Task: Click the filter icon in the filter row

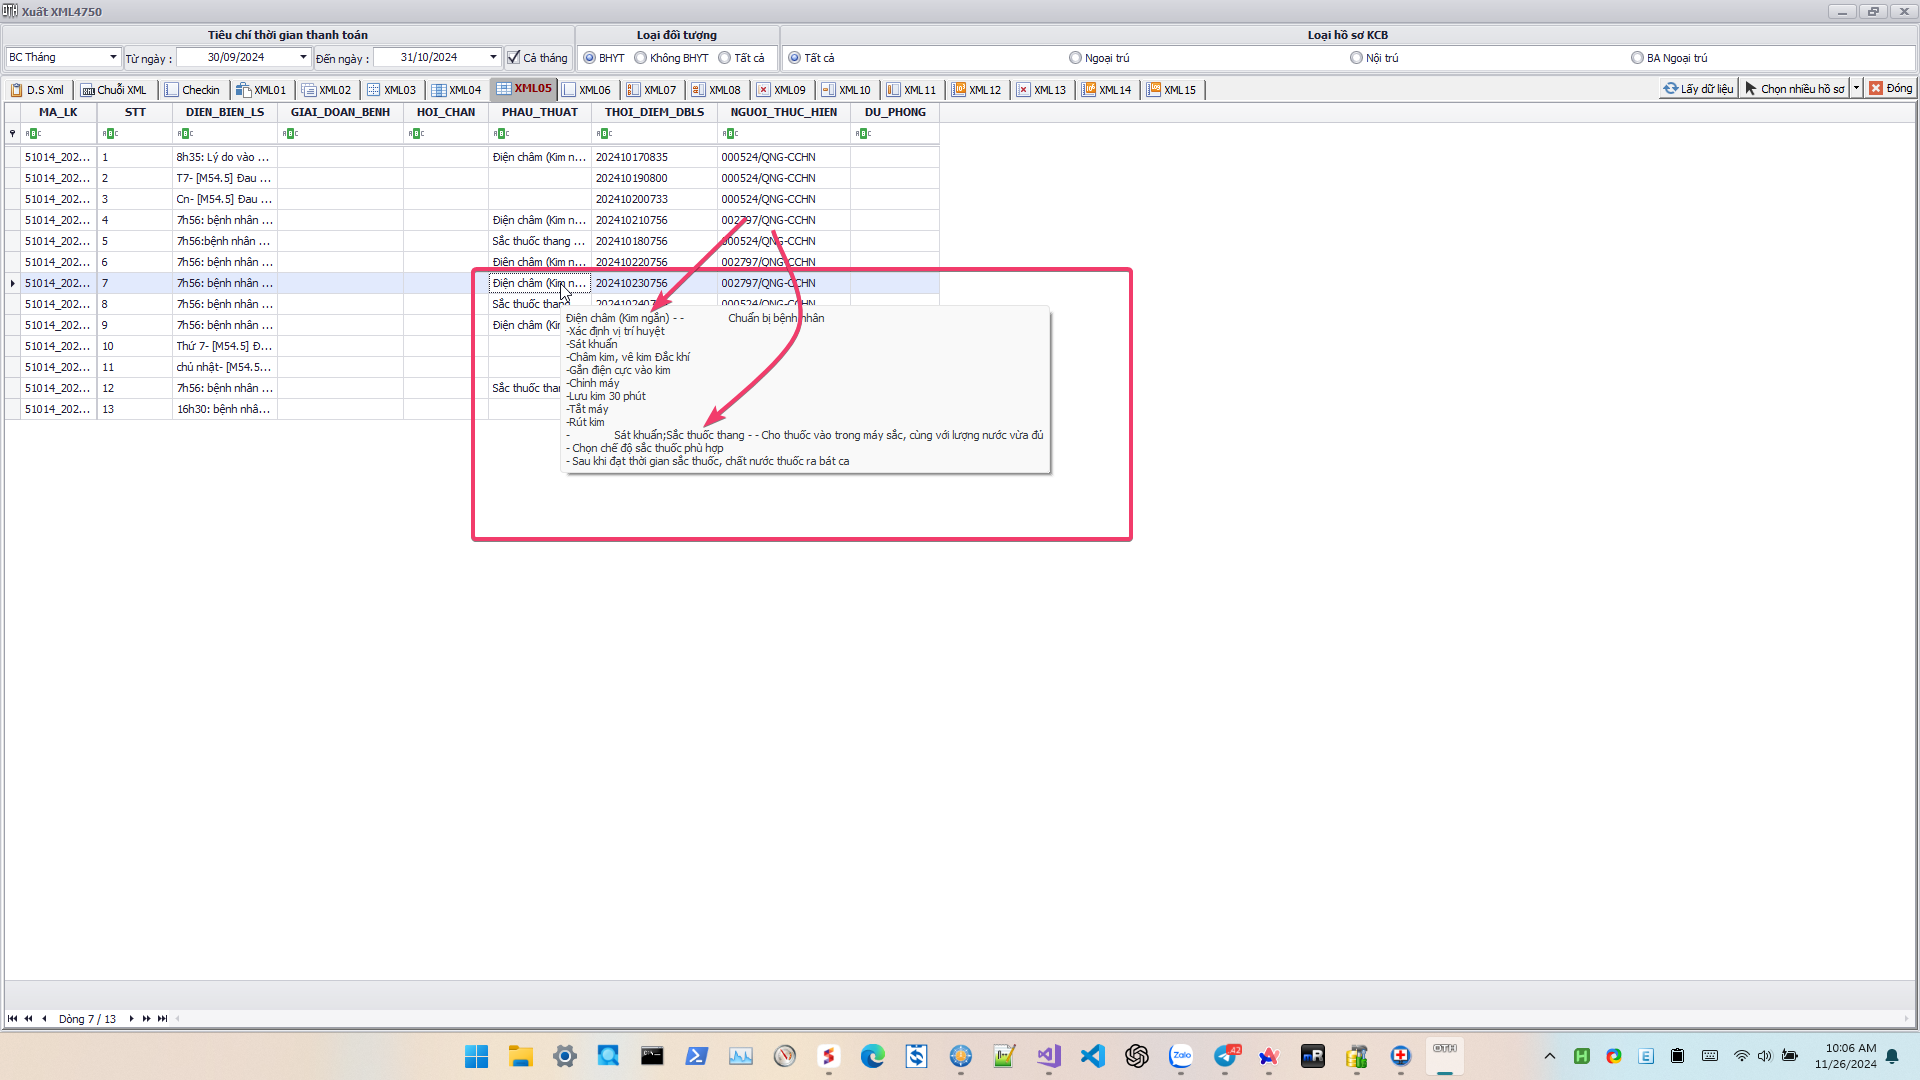Action: click(x=12, y=133)
